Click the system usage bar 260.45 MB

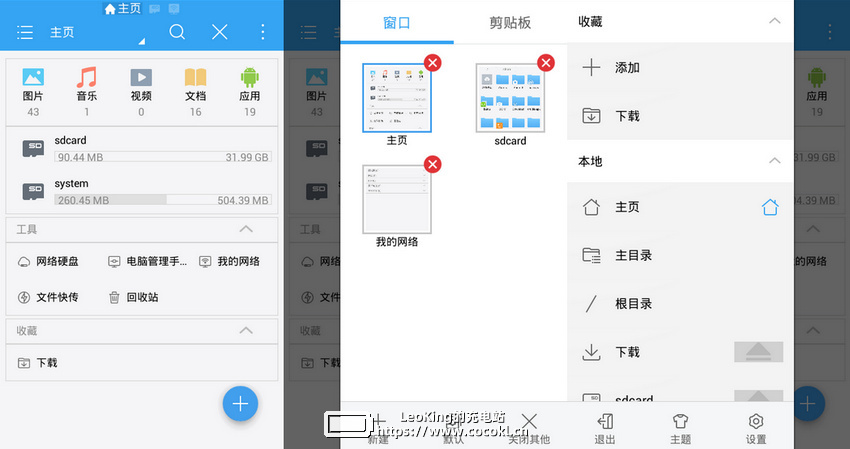pyautogui.click(x=163, y=200)
